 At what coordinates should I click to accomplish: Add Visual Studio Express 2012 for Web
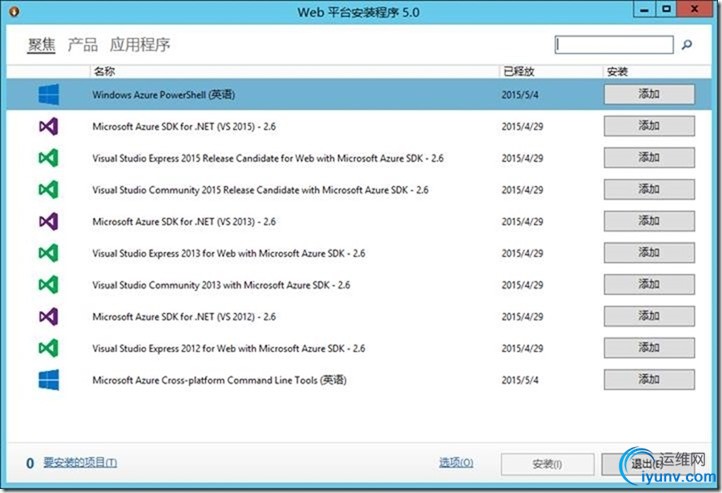pos(649,348)
